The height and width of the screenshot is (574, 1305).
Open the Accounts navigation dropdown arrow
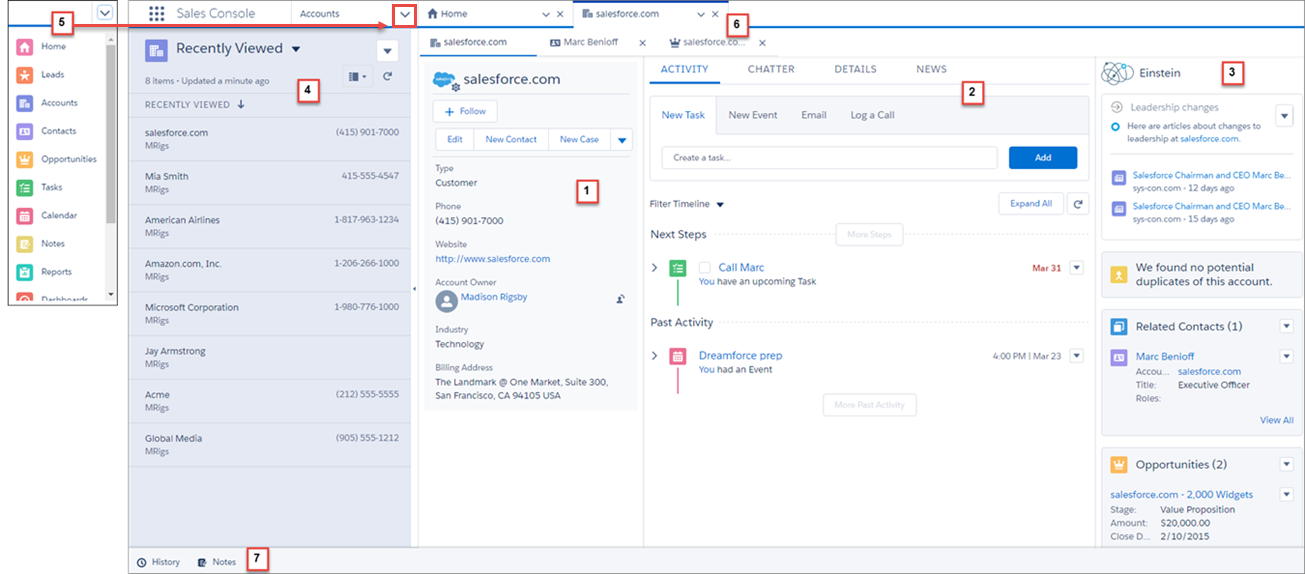coord(404,14)
